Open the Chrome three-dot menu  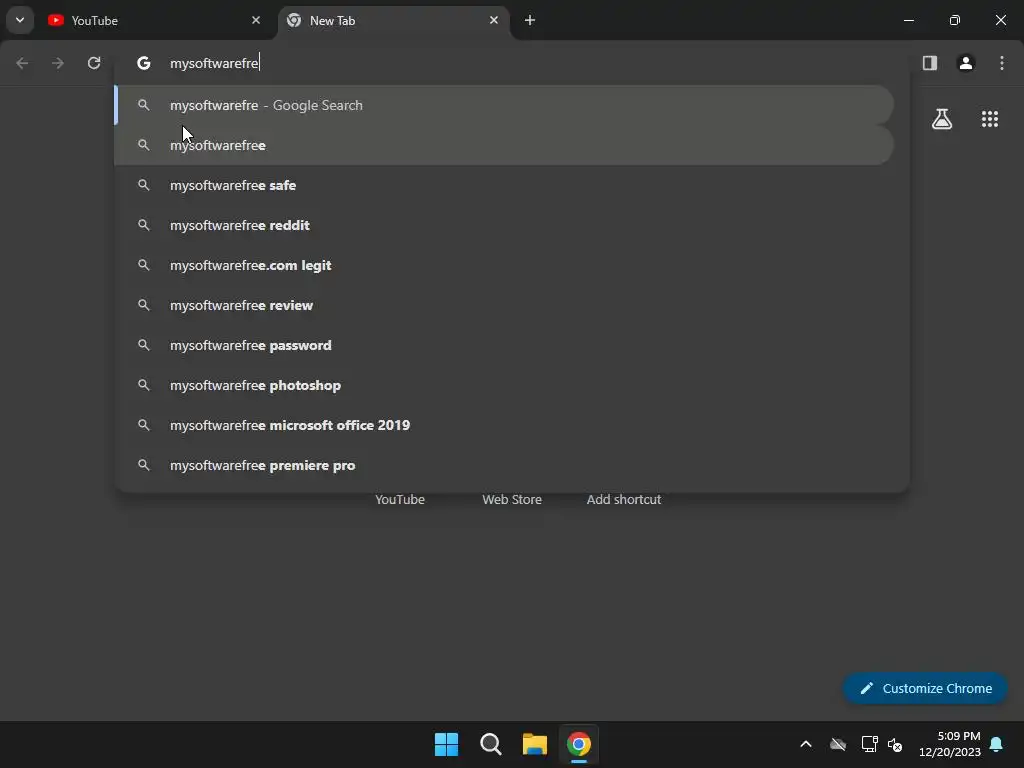coord(1002,63)
